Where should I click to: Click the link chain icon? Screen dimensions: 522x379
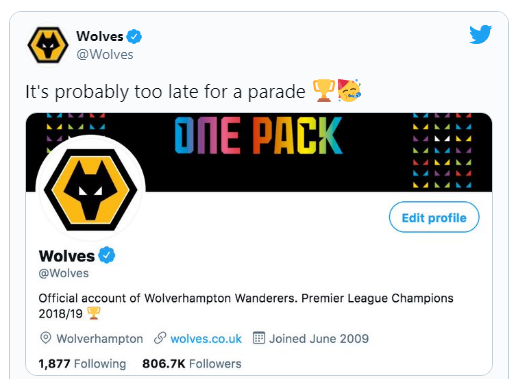(x=160, y=338)
